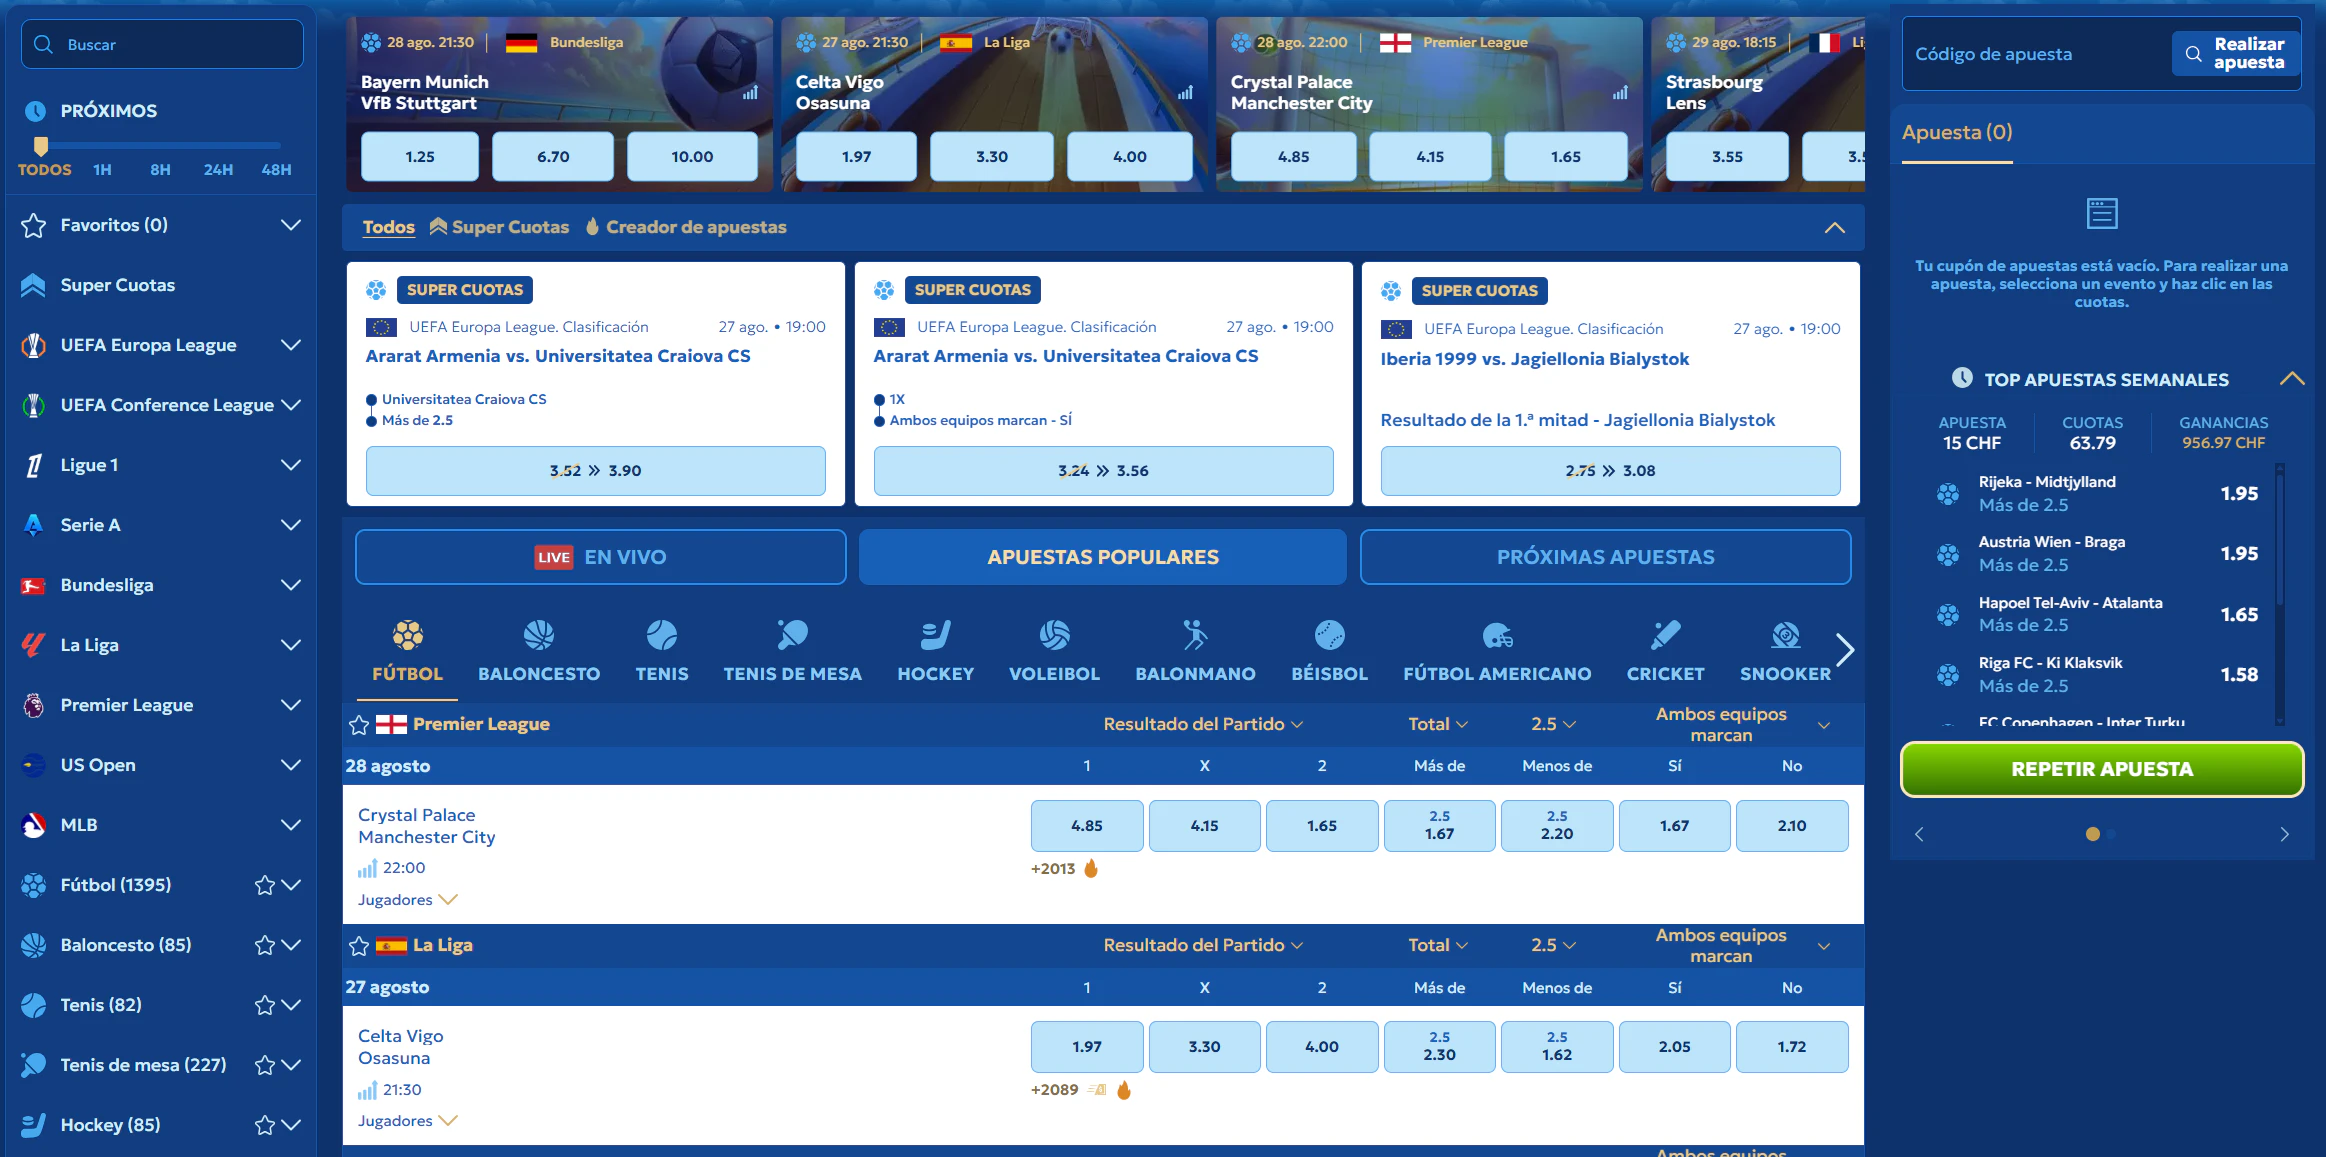Open Celta Vigo row statistics chart icon

tap(367, 1090)
